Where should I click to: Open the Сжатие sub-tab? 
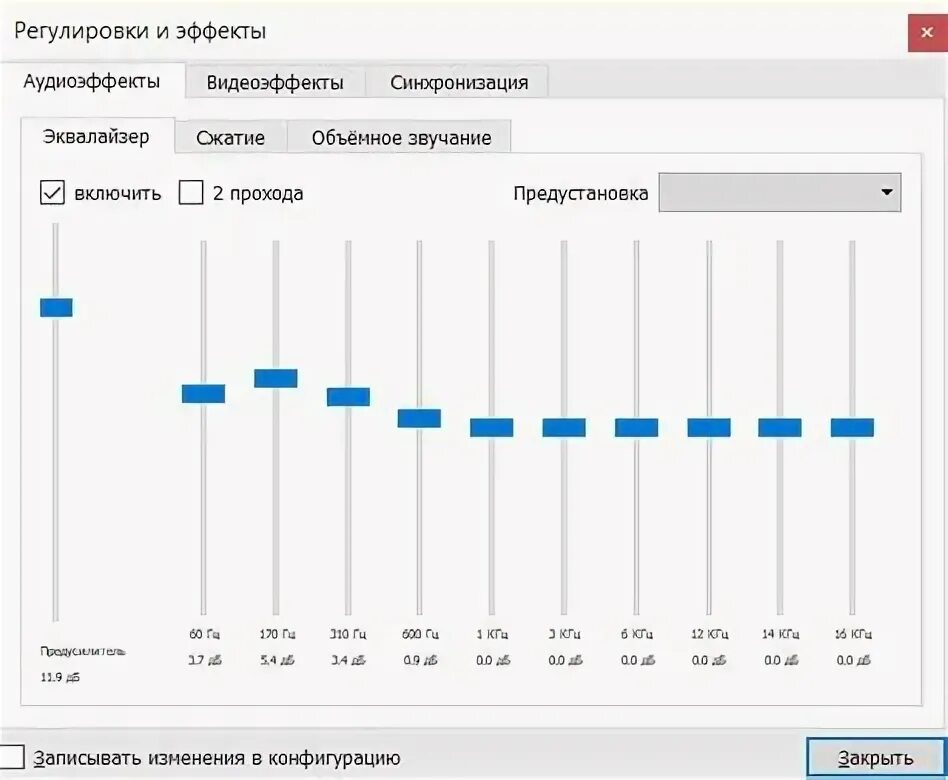click(x=230, y=138)
